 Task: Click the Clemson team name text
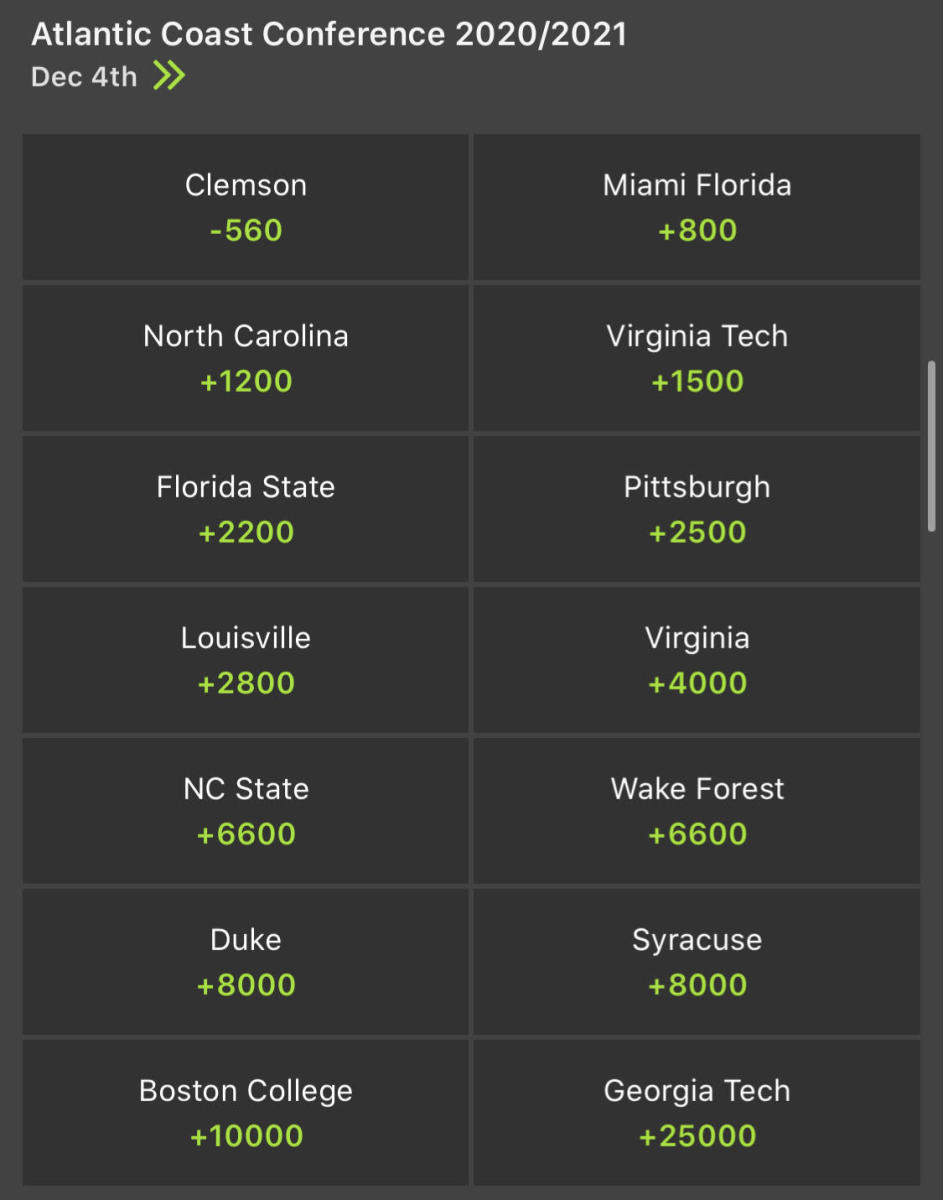[245, 184]
